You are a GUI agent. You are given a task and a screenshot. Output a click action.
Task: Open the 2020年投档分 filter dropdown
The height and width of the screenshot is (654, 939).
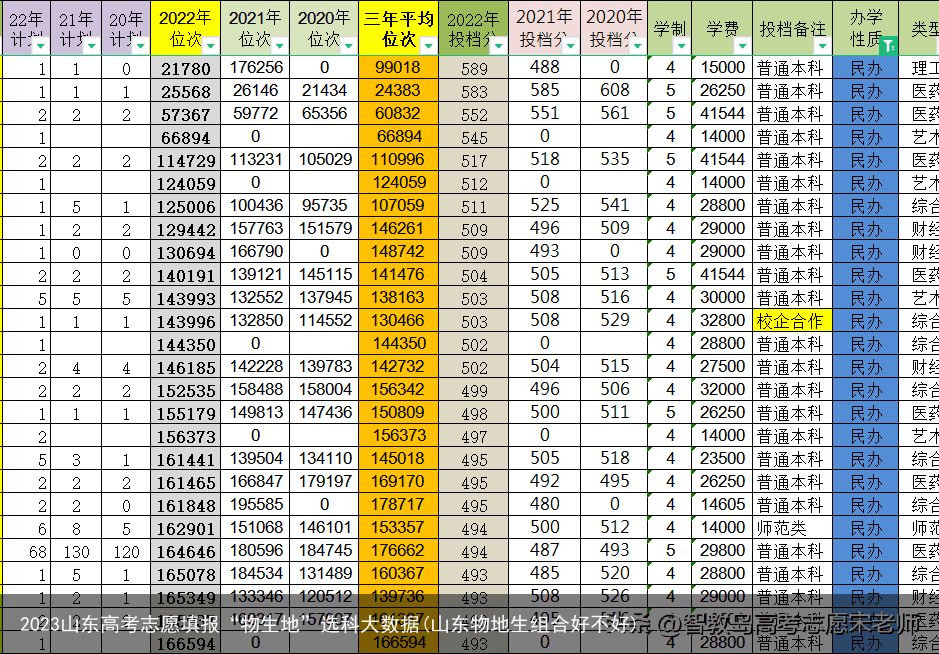point(637,46)
